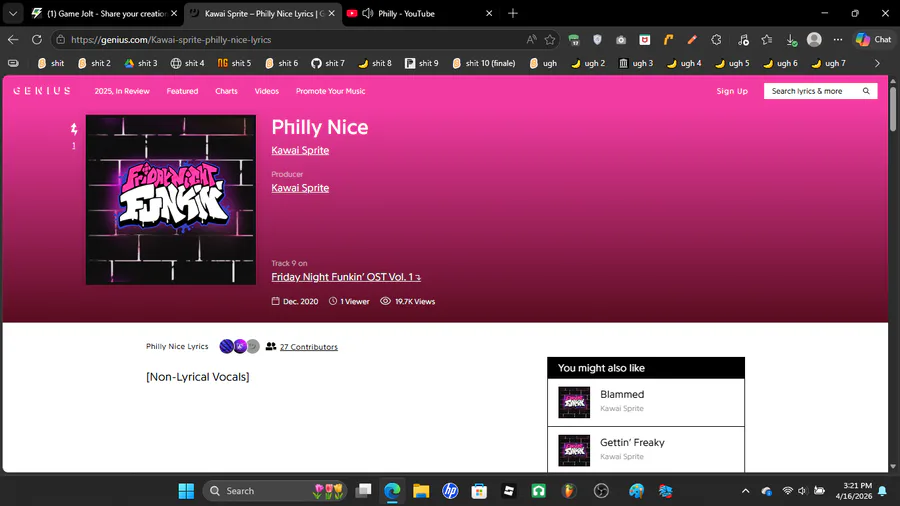900x506 pixels.
Task: Open the 'ugh 3' bookmark
Action: coord(636,63)
